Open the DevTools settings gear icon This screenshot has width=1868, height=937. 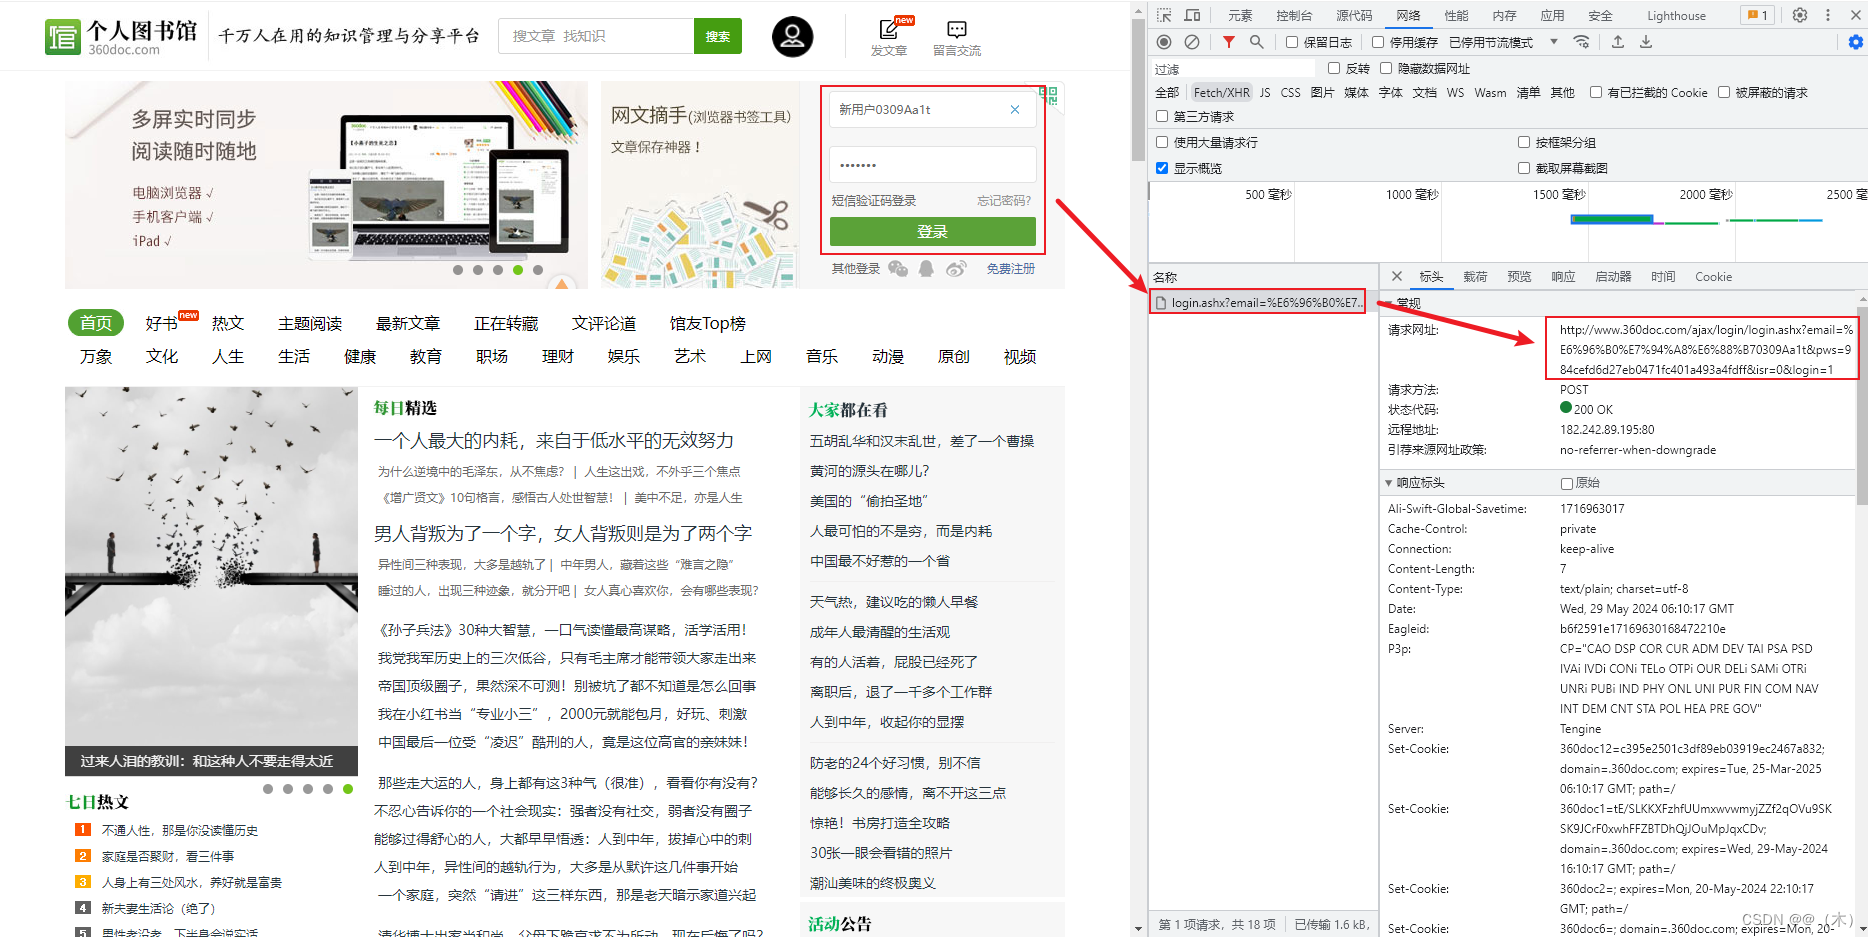pos(1800,15)
